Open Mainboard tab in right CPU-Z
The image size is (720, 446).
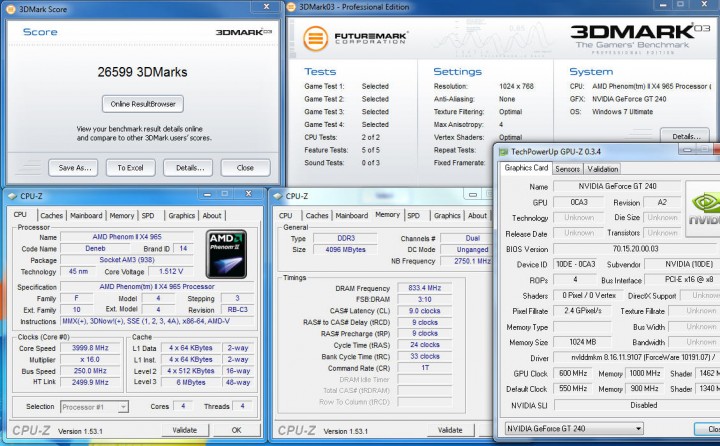pos(352,215)
